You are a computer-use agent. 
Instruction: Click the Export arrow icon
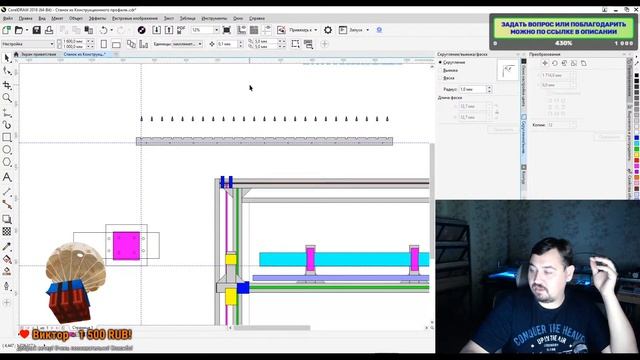click(169, 30)
